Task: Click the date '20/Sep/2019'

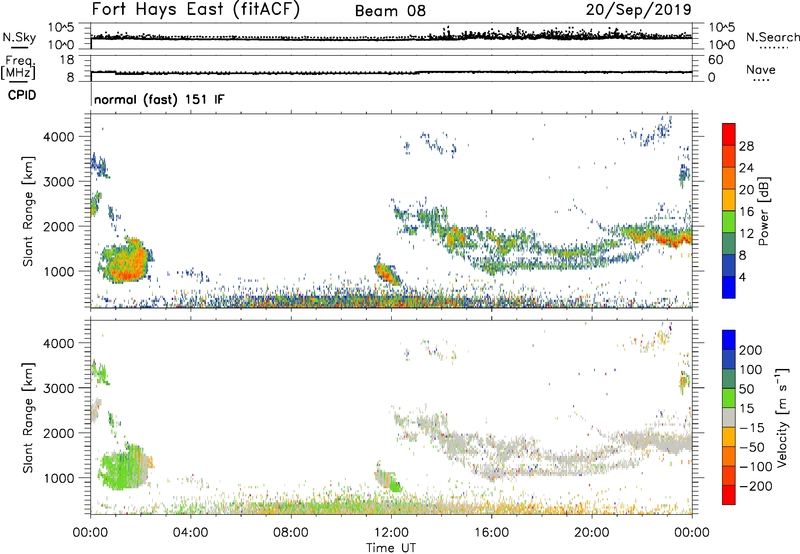Action: (638, 9)
